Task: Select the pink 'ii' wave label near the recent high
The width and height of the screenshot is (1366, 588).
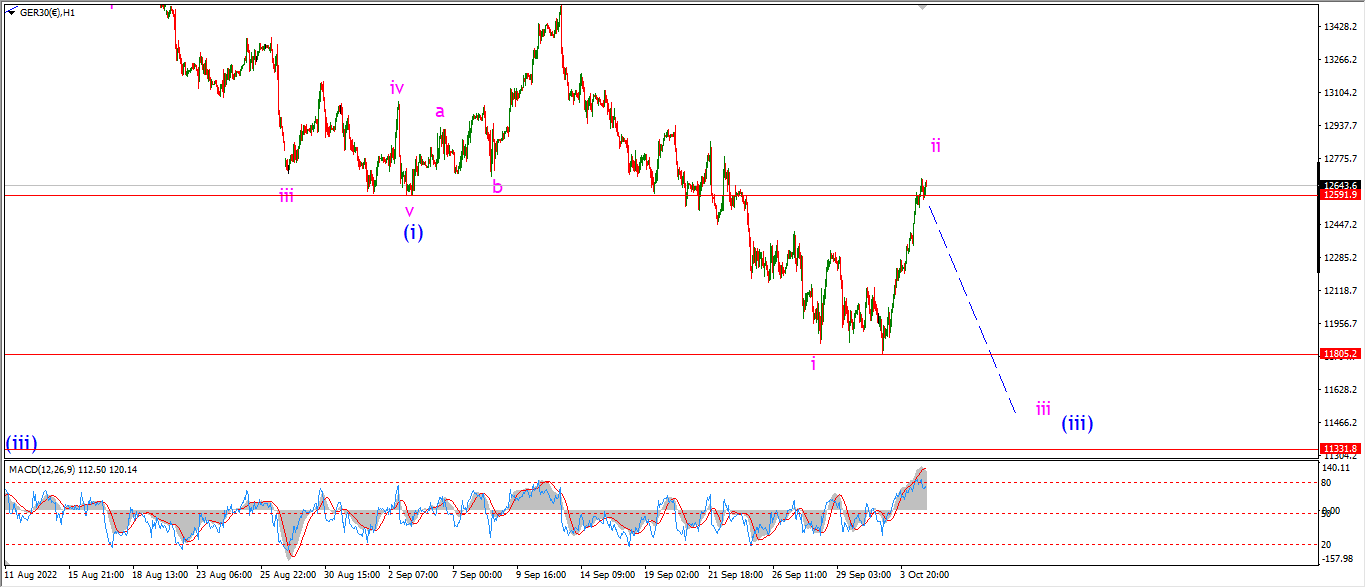Action: [936, 146]
